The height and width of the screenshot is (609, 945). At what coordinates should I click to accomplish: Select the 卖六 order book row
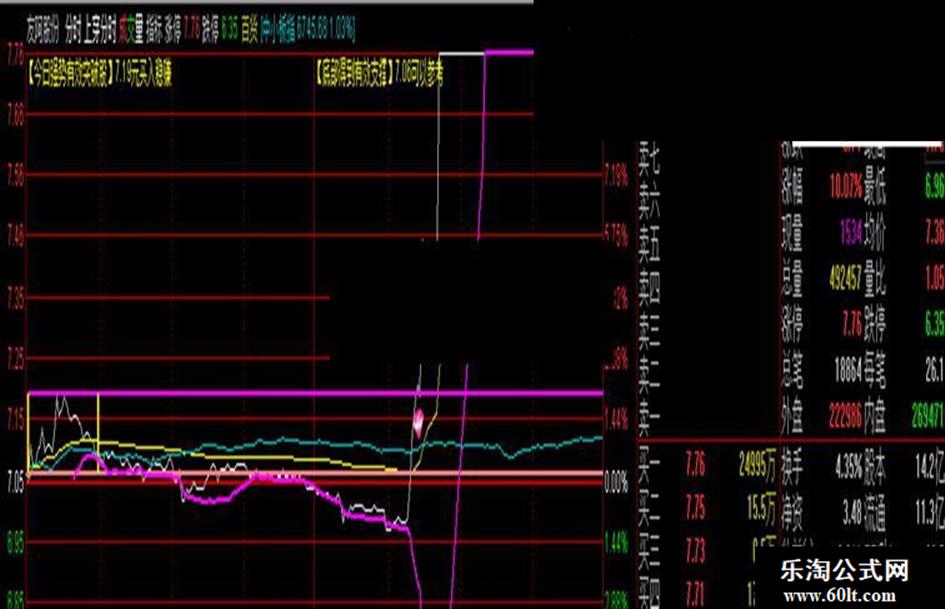pyautogui.click(x=649, y=201)
